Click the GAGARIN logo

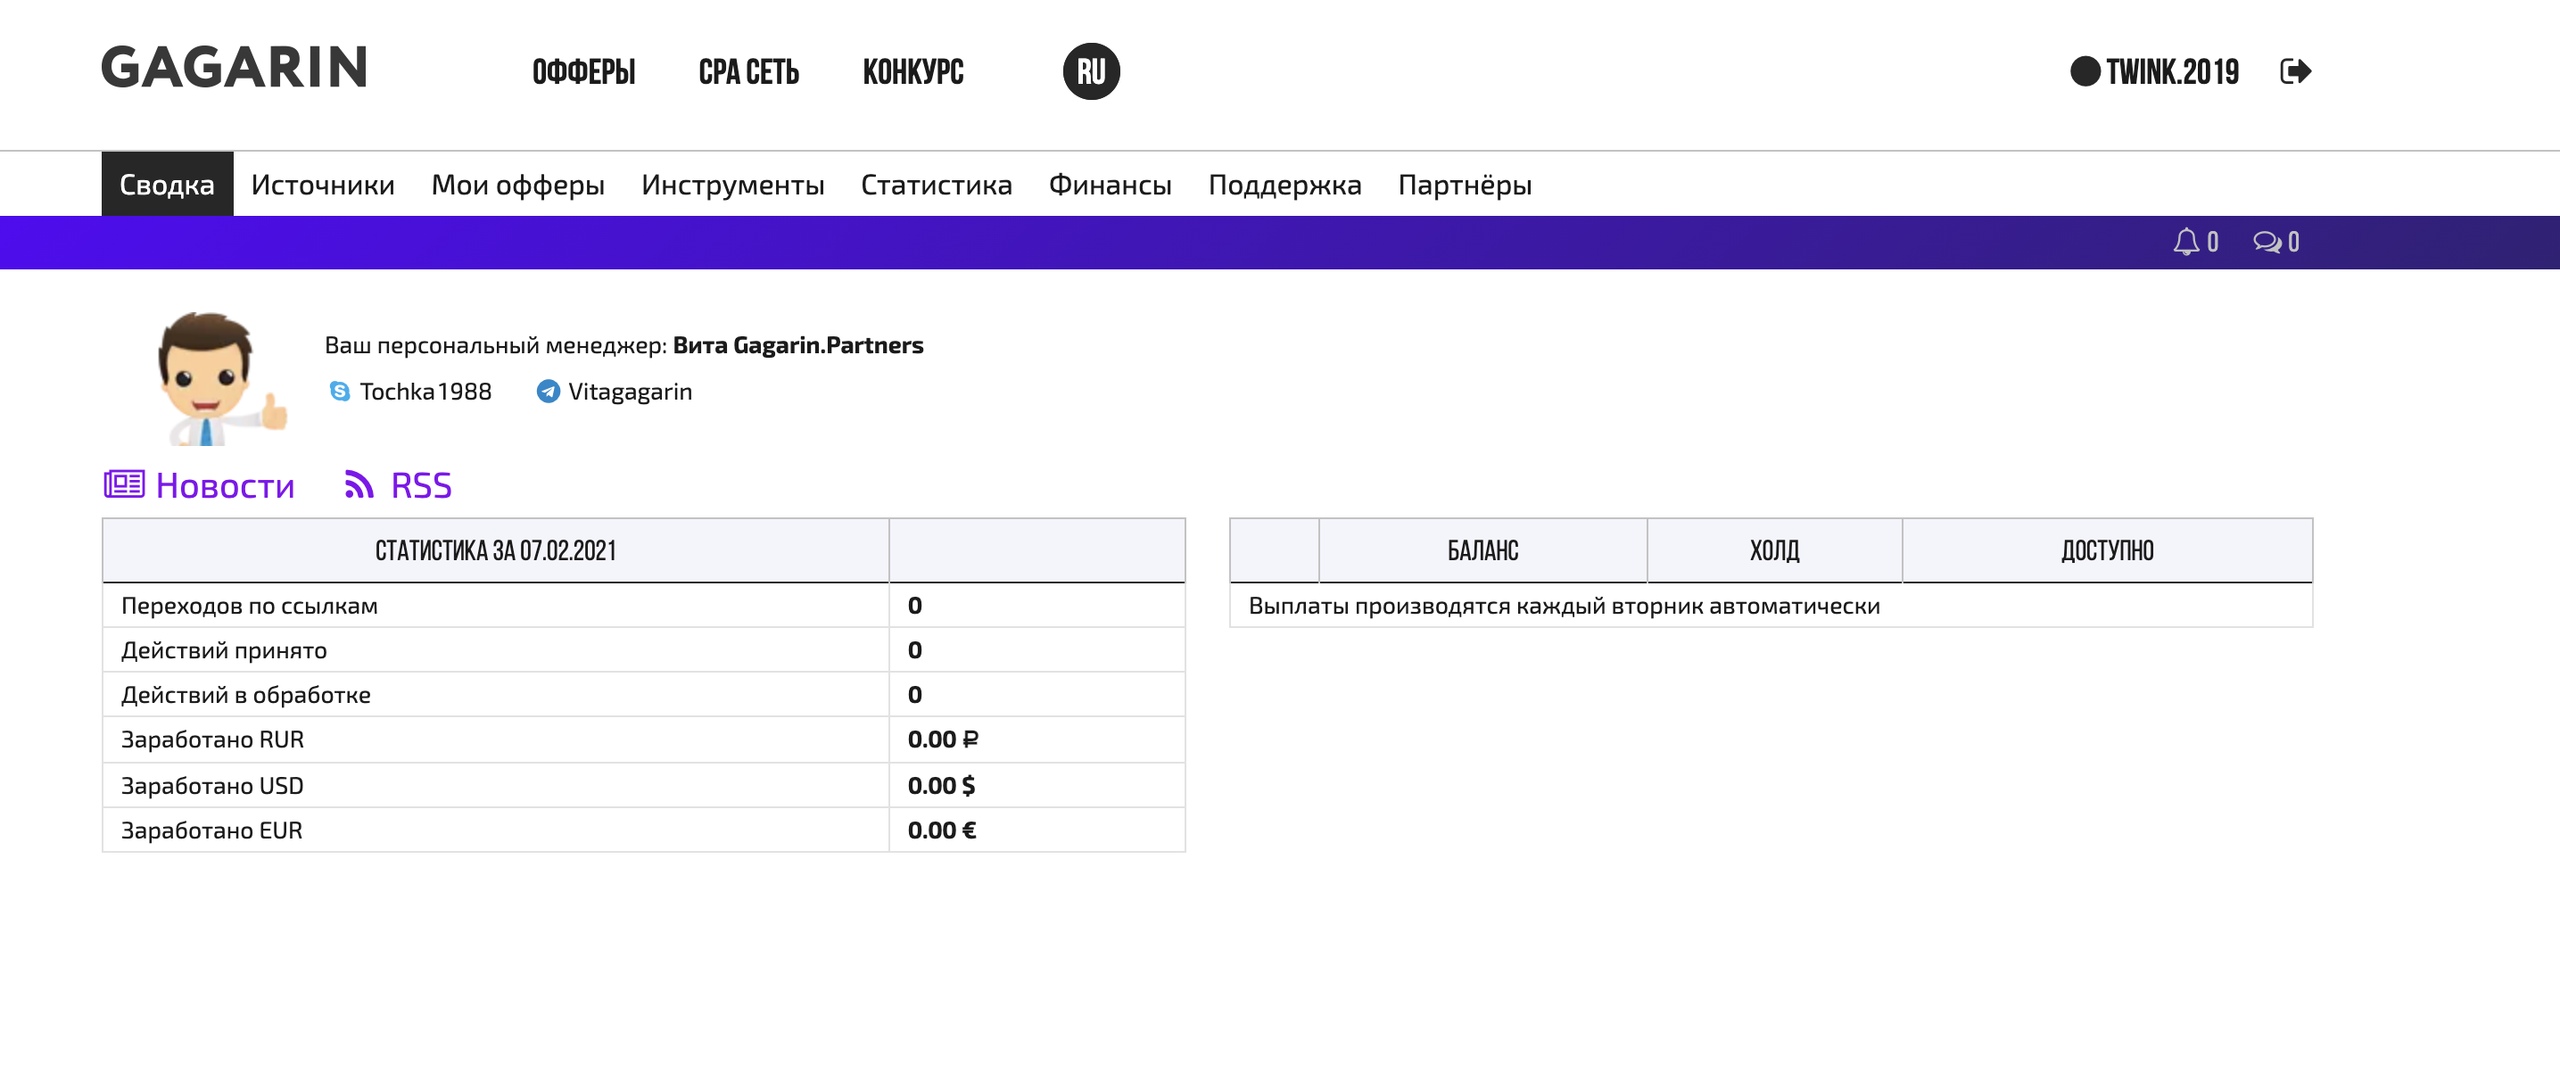coord(235,68)
